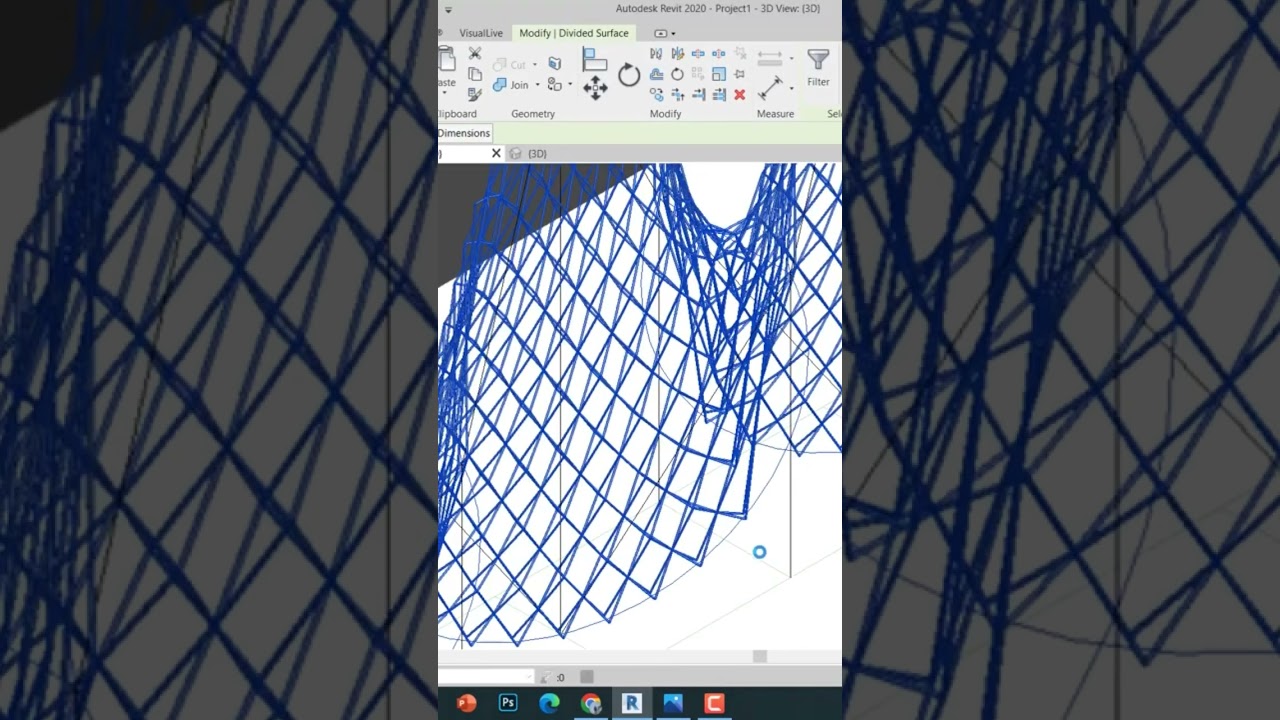Click the Cut geometry button
This screenshot has height=720, width=1280.
[511, 65]
